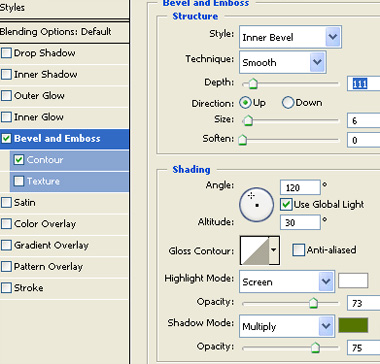Click the Size value field showing 6

pyautogui.click(x=364, y=120)
